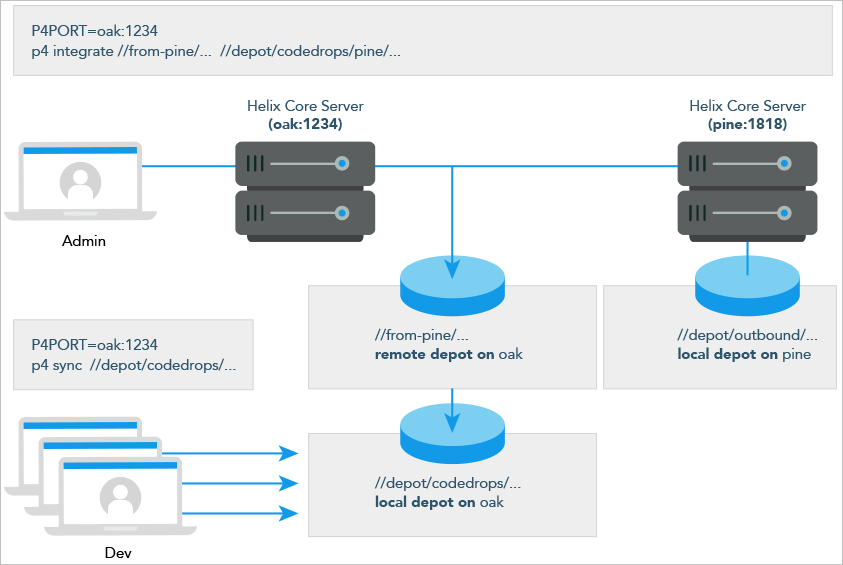Click the "Helix Core Server (pine:1818)" label
Screen dimensions: 843x565
tap(747, 115)
